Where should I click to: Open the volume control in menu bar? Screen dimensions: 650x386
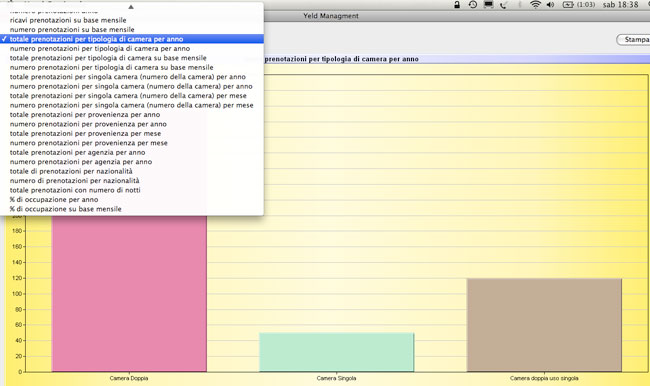(x=551, y=5)
